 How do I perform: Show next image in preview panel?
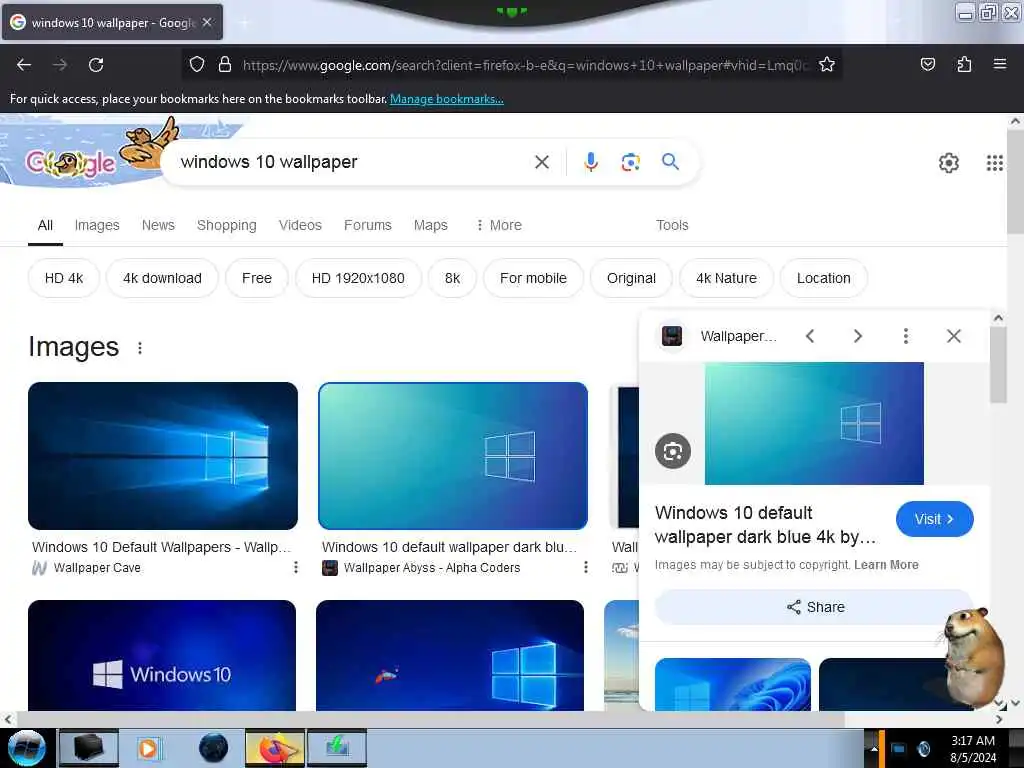pyautogui.click(x=857, y=336)
